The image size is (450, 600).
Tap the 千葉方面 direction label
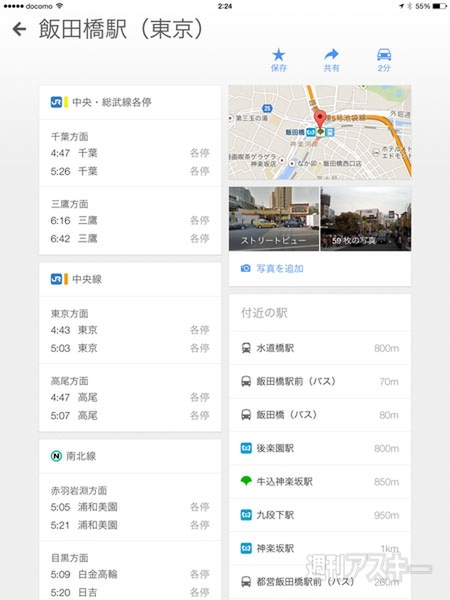click(70, 137)
